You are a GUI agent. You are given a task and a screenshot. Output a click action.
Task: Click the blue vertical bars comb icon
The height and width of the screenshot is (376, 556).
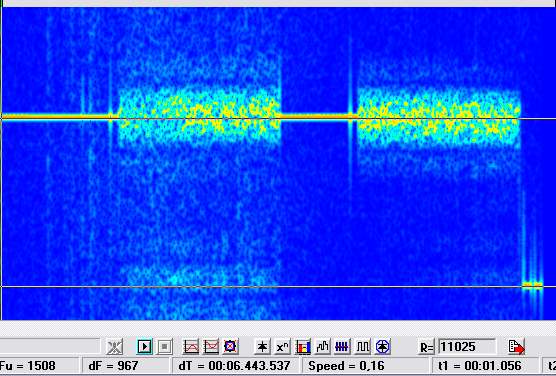(342, 347)
